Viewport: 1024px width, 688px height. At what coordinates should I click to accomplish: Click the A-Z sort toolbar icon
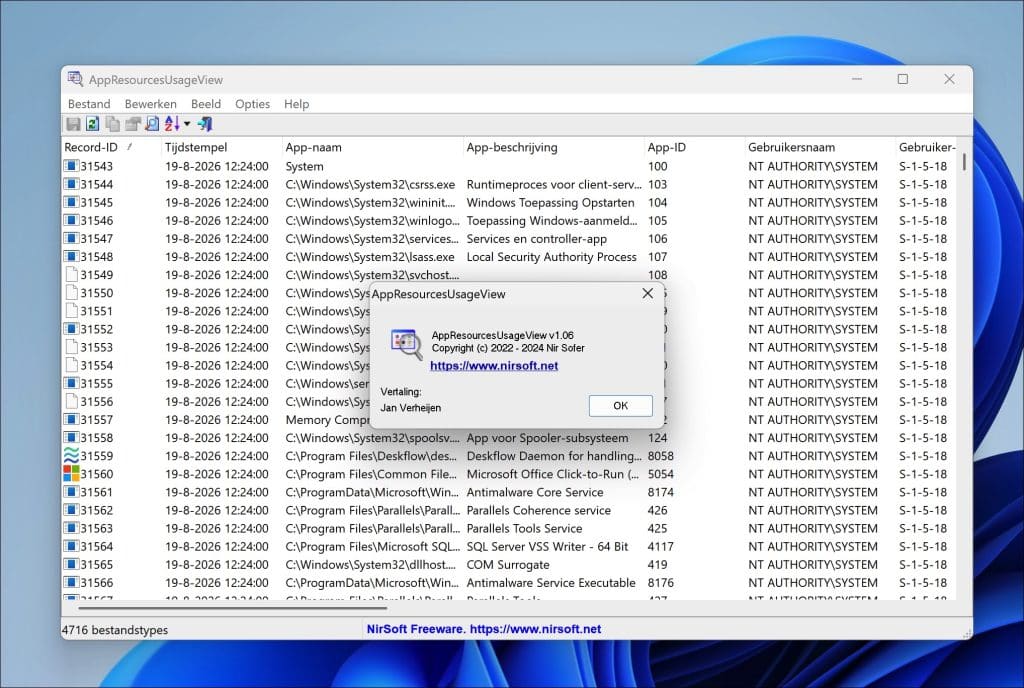click(x=172, y=124)
